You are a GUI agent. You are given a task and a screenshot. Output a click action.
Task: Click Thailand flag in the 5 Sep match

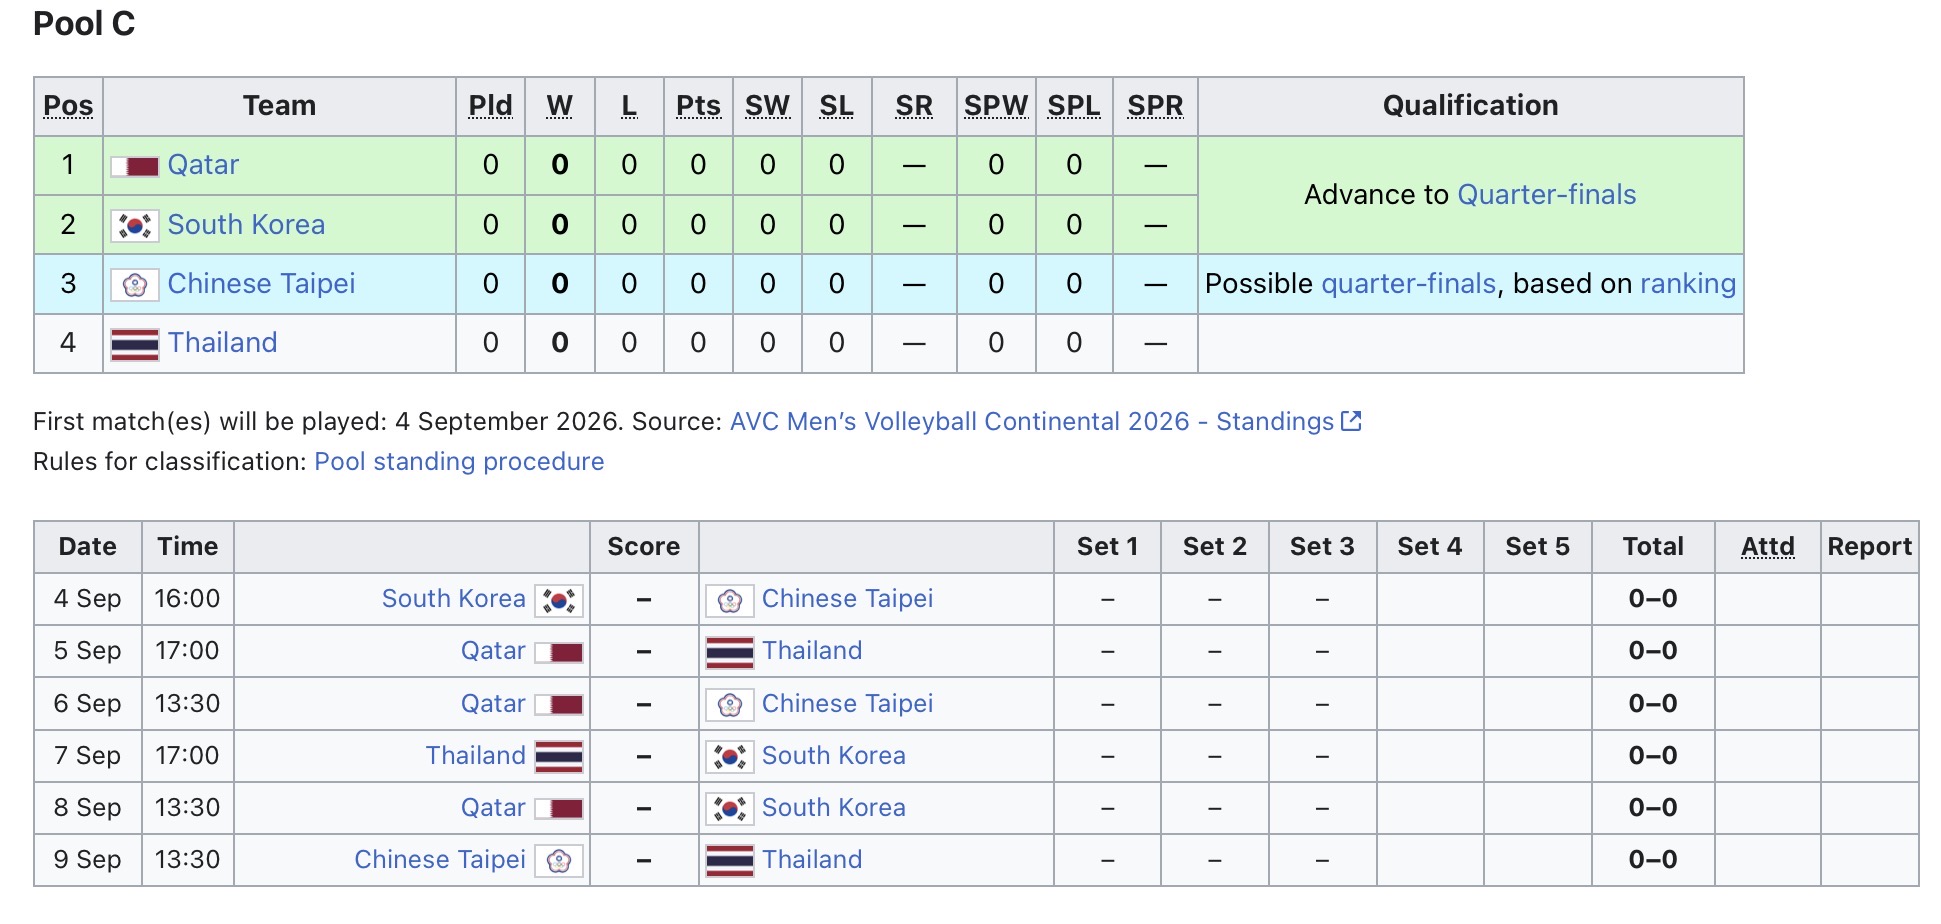coord(730,652)
